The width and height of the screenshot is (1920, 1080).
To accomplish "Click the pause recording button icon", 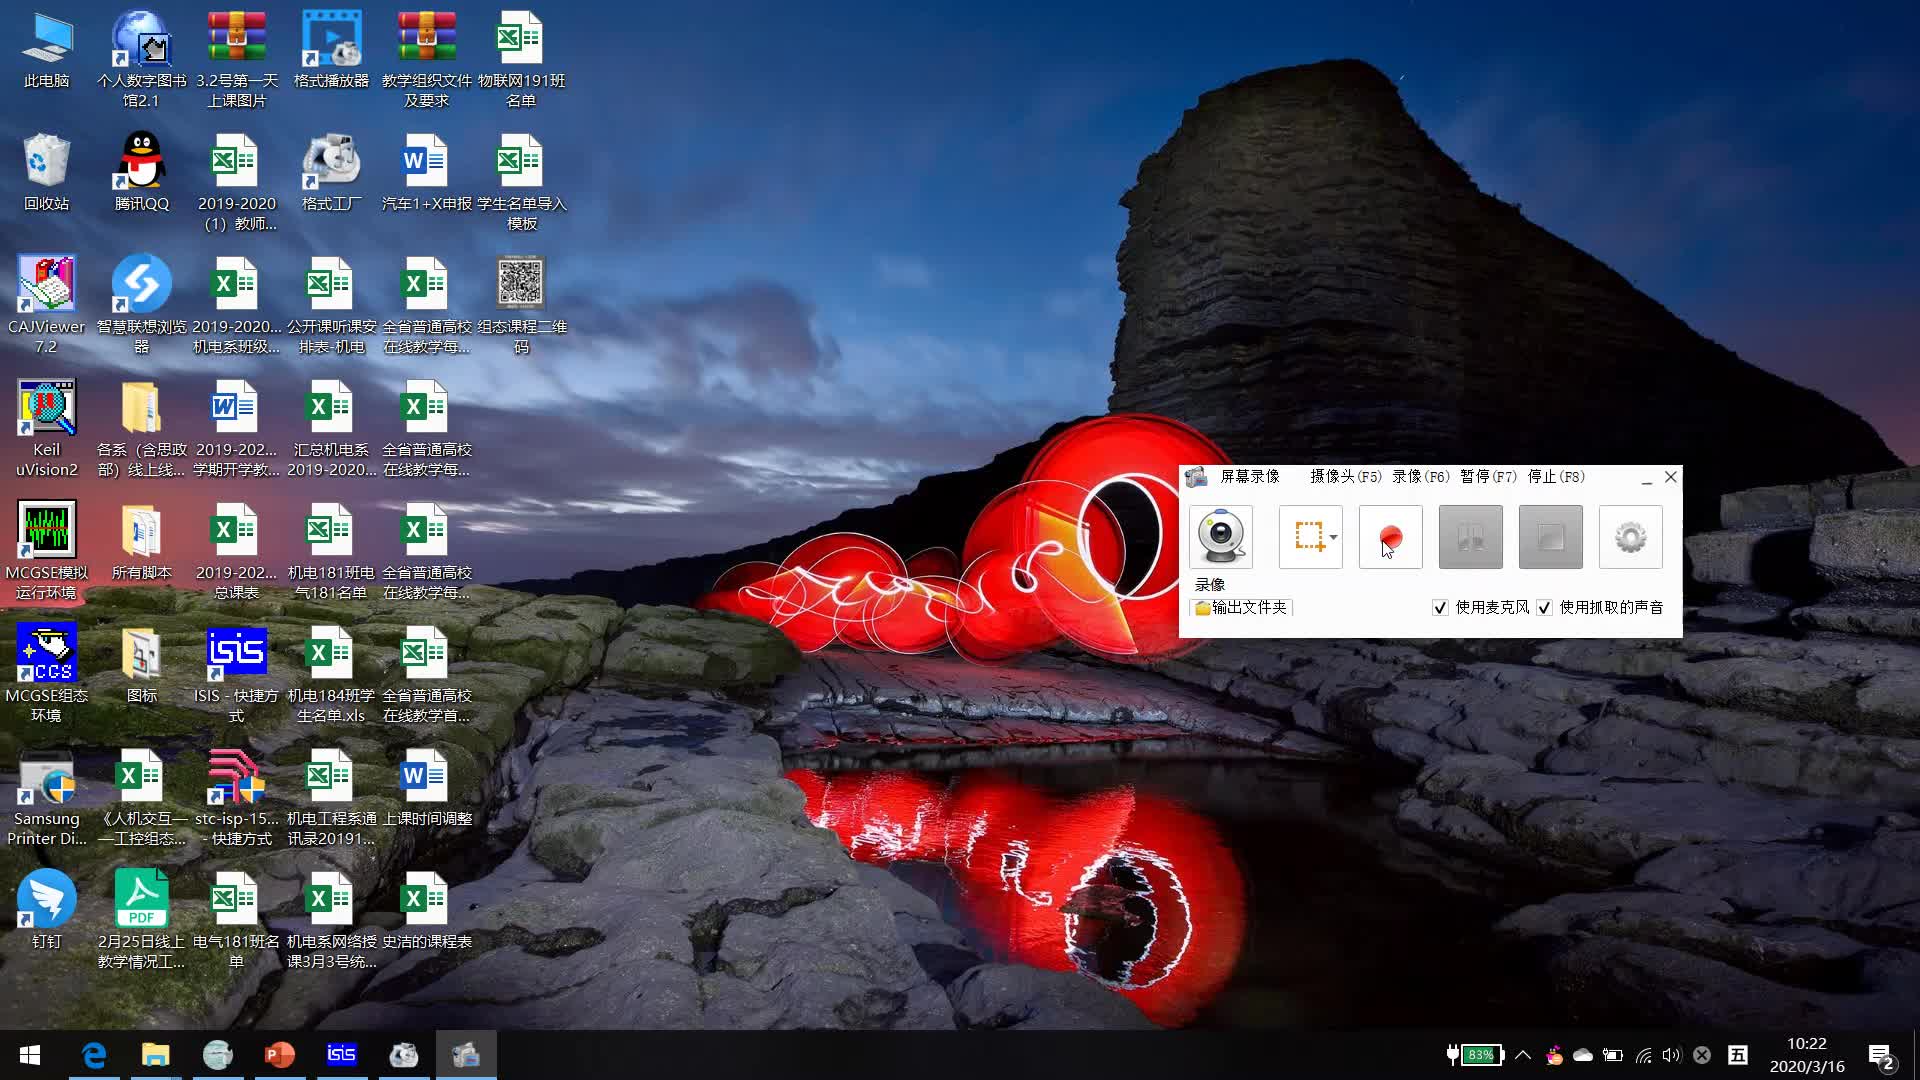I will (1470, 537).
